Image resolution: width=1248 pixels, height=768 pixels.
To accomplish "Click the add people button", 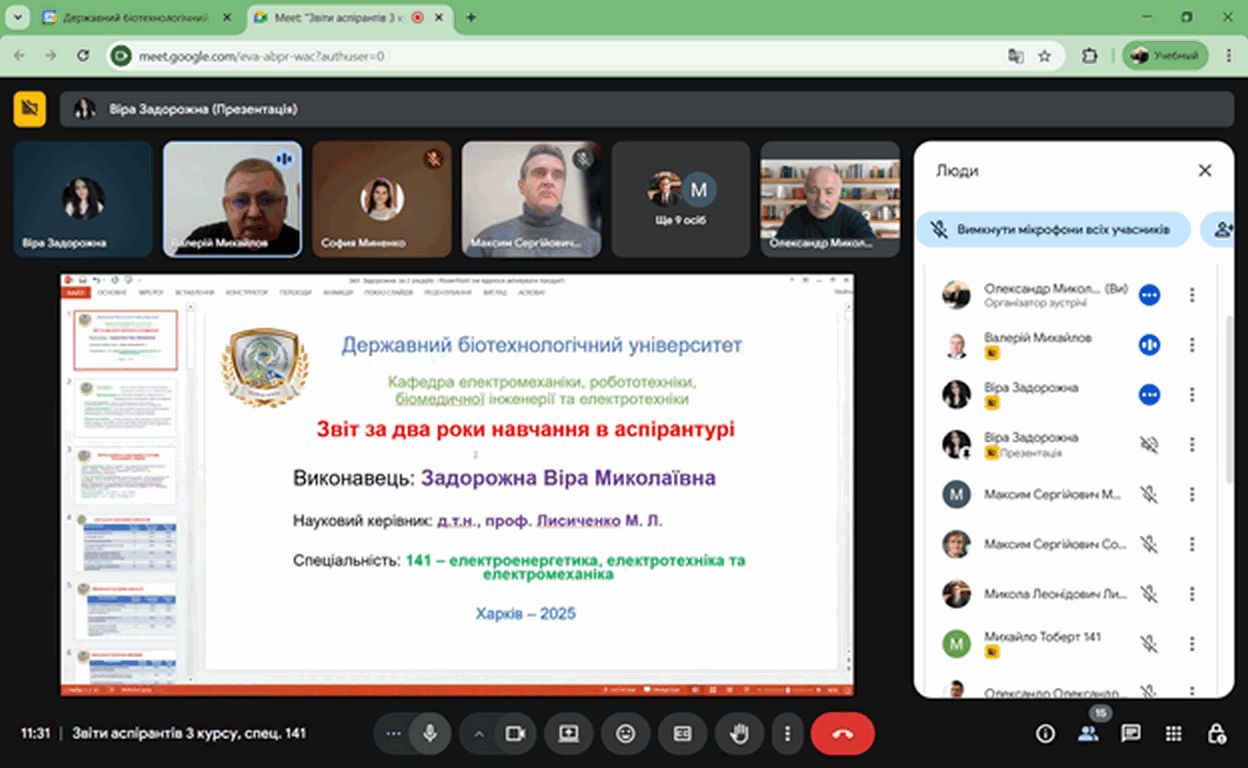I will [1221, 229].
